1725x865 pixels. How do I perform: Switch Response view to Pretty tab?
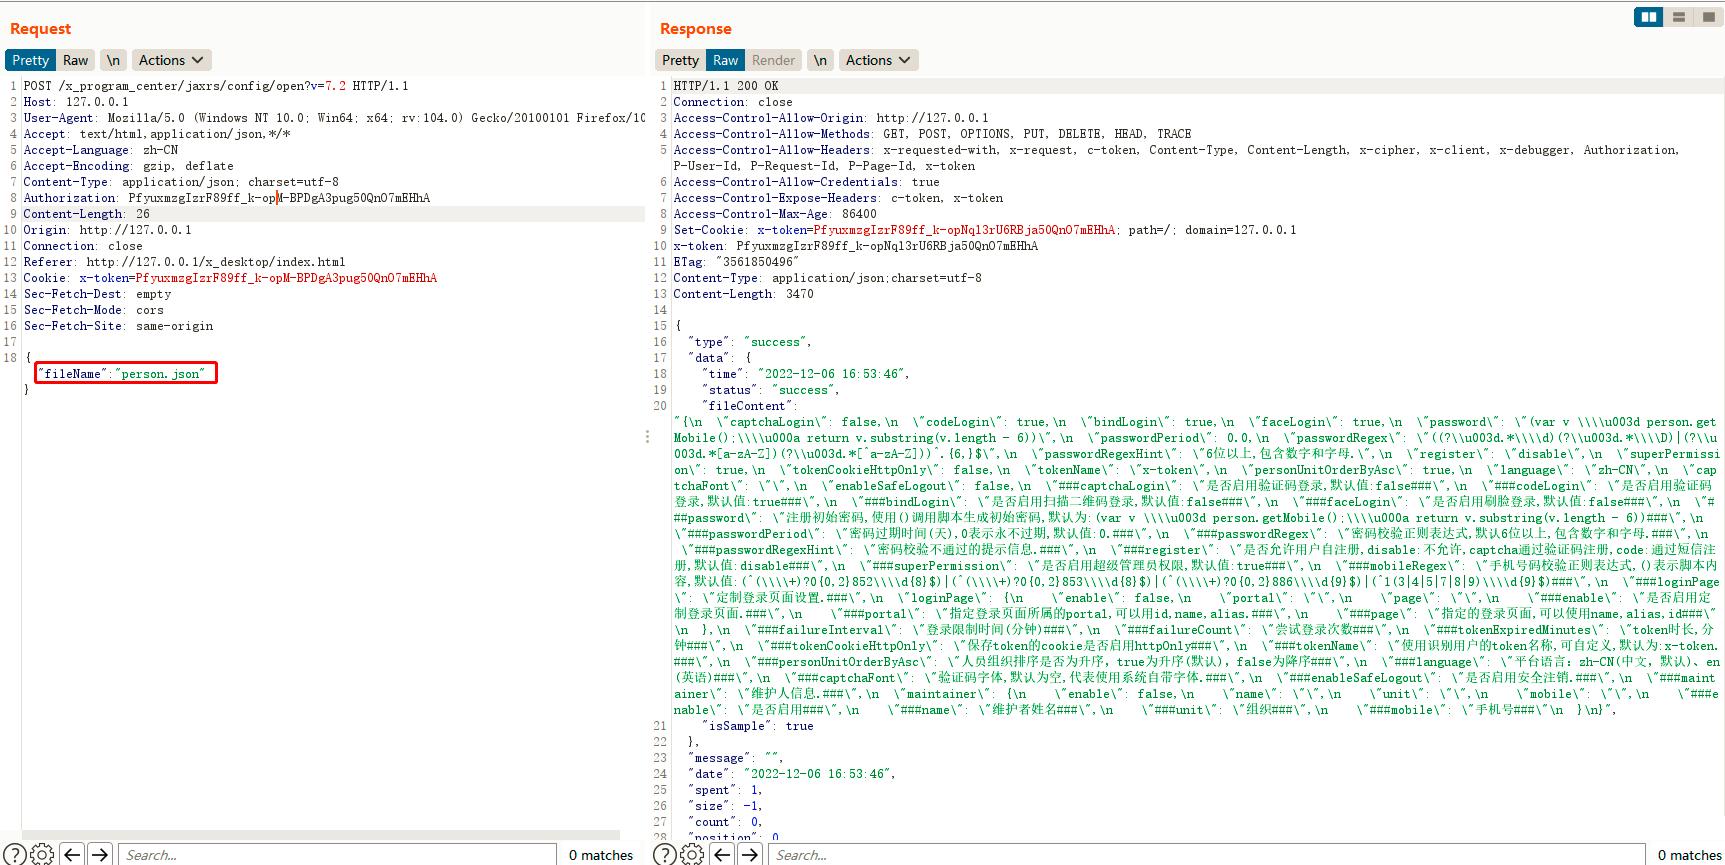tap(680, 60)
